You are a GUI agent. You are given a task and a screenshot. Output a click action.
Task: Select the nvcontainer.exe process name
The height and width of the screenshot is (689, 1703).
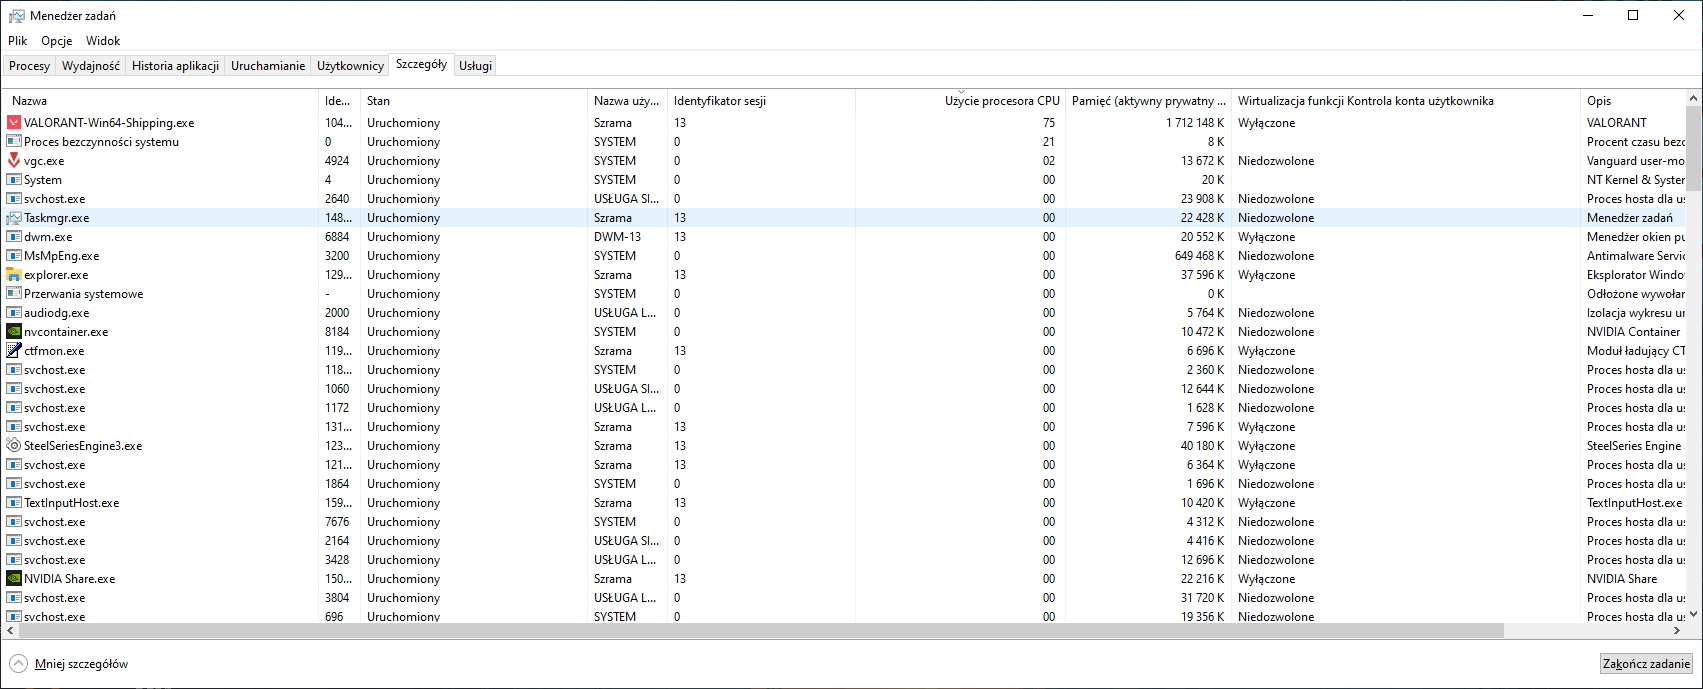pos(66,332)
